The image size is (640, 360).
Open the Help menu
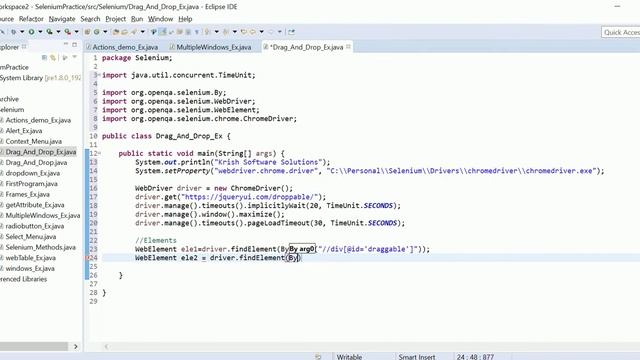pos(185,19)
